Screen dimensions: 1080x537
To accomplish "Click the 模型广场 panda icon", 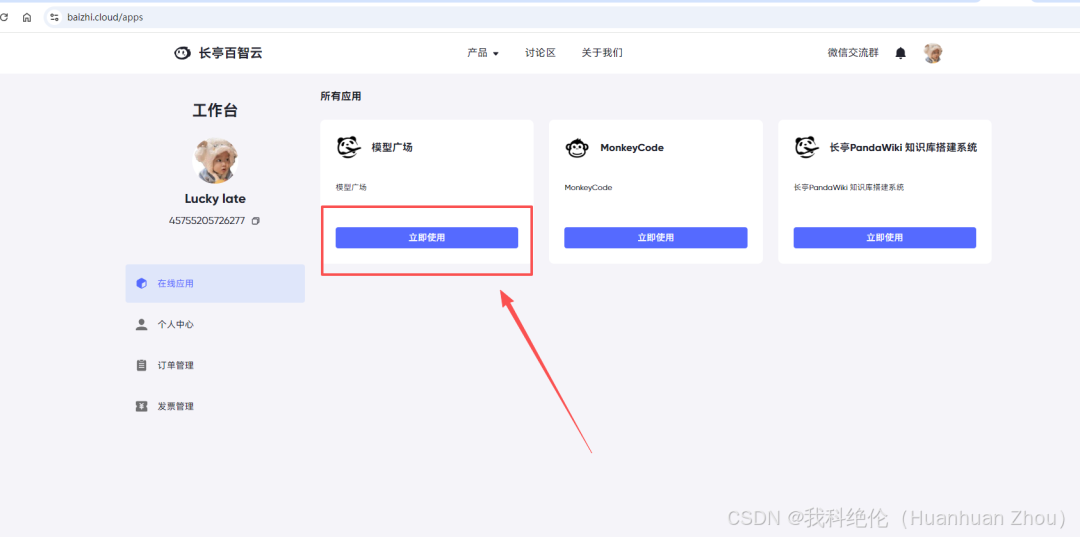I will (x=349, y=147).
